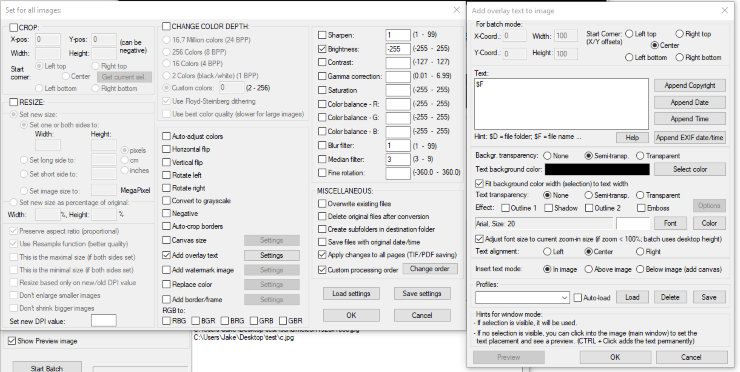Select Semi-transp. text transparency
The width and height of the screenshot is (740, 372).
pyautogui.click(x=589, y=195)
